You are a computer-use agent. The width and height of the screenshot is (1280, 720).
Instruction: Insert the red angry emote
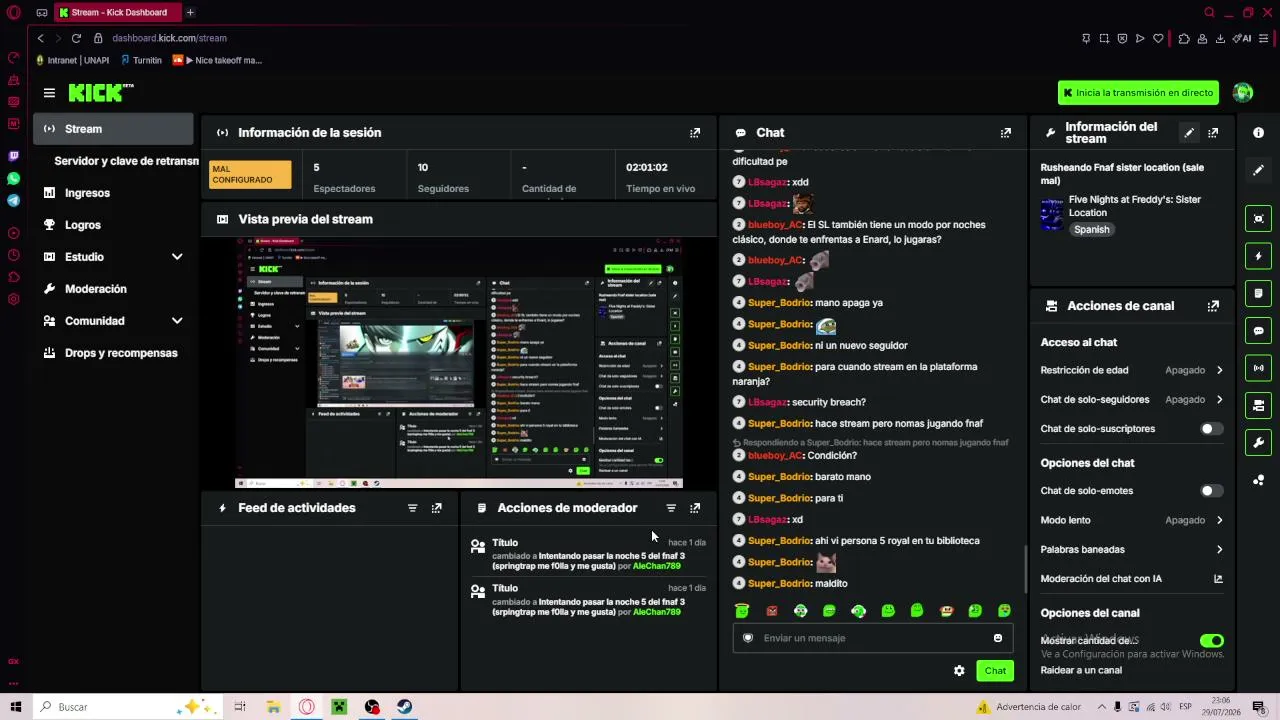[x=771, y=611]
